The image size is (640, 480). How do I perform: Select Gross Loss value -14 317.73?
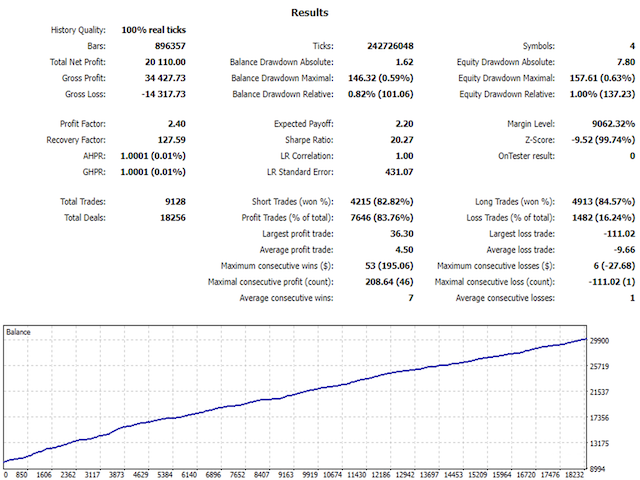pyautogui.click(x=164, y=94)
